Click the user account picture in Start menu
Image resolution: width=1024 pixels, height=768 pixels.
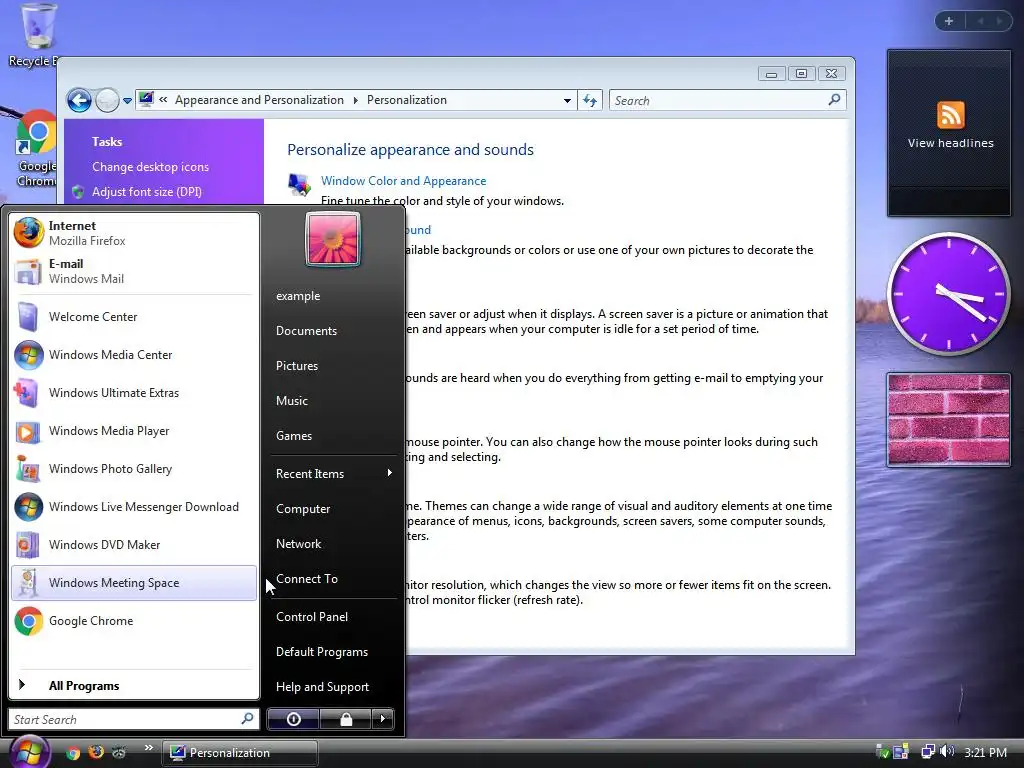tap(332, 239)
